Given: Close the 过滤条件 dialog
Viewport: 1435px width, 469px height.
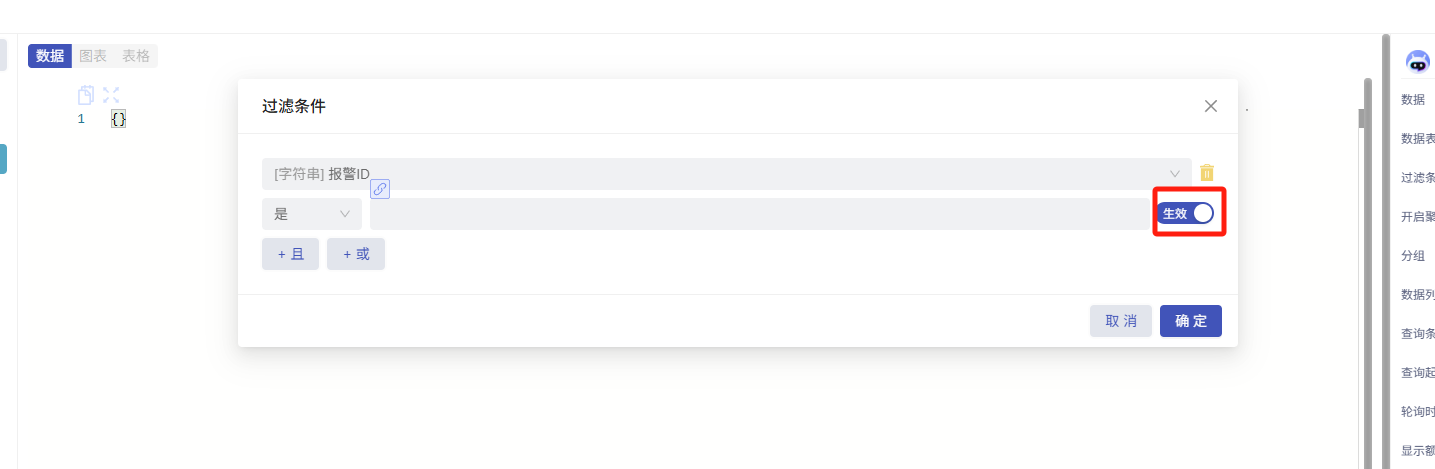Looking at the screenshot, I should click(x=1211, y=106).
